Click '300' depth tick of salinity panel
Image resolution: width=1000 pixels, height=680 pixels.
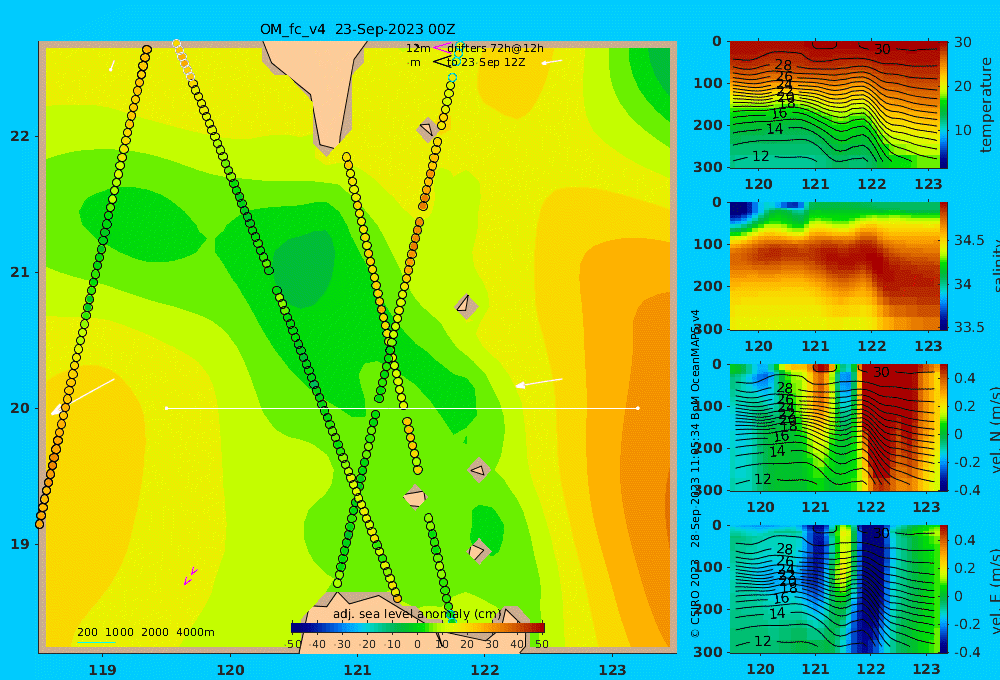(x=708, y=328)
